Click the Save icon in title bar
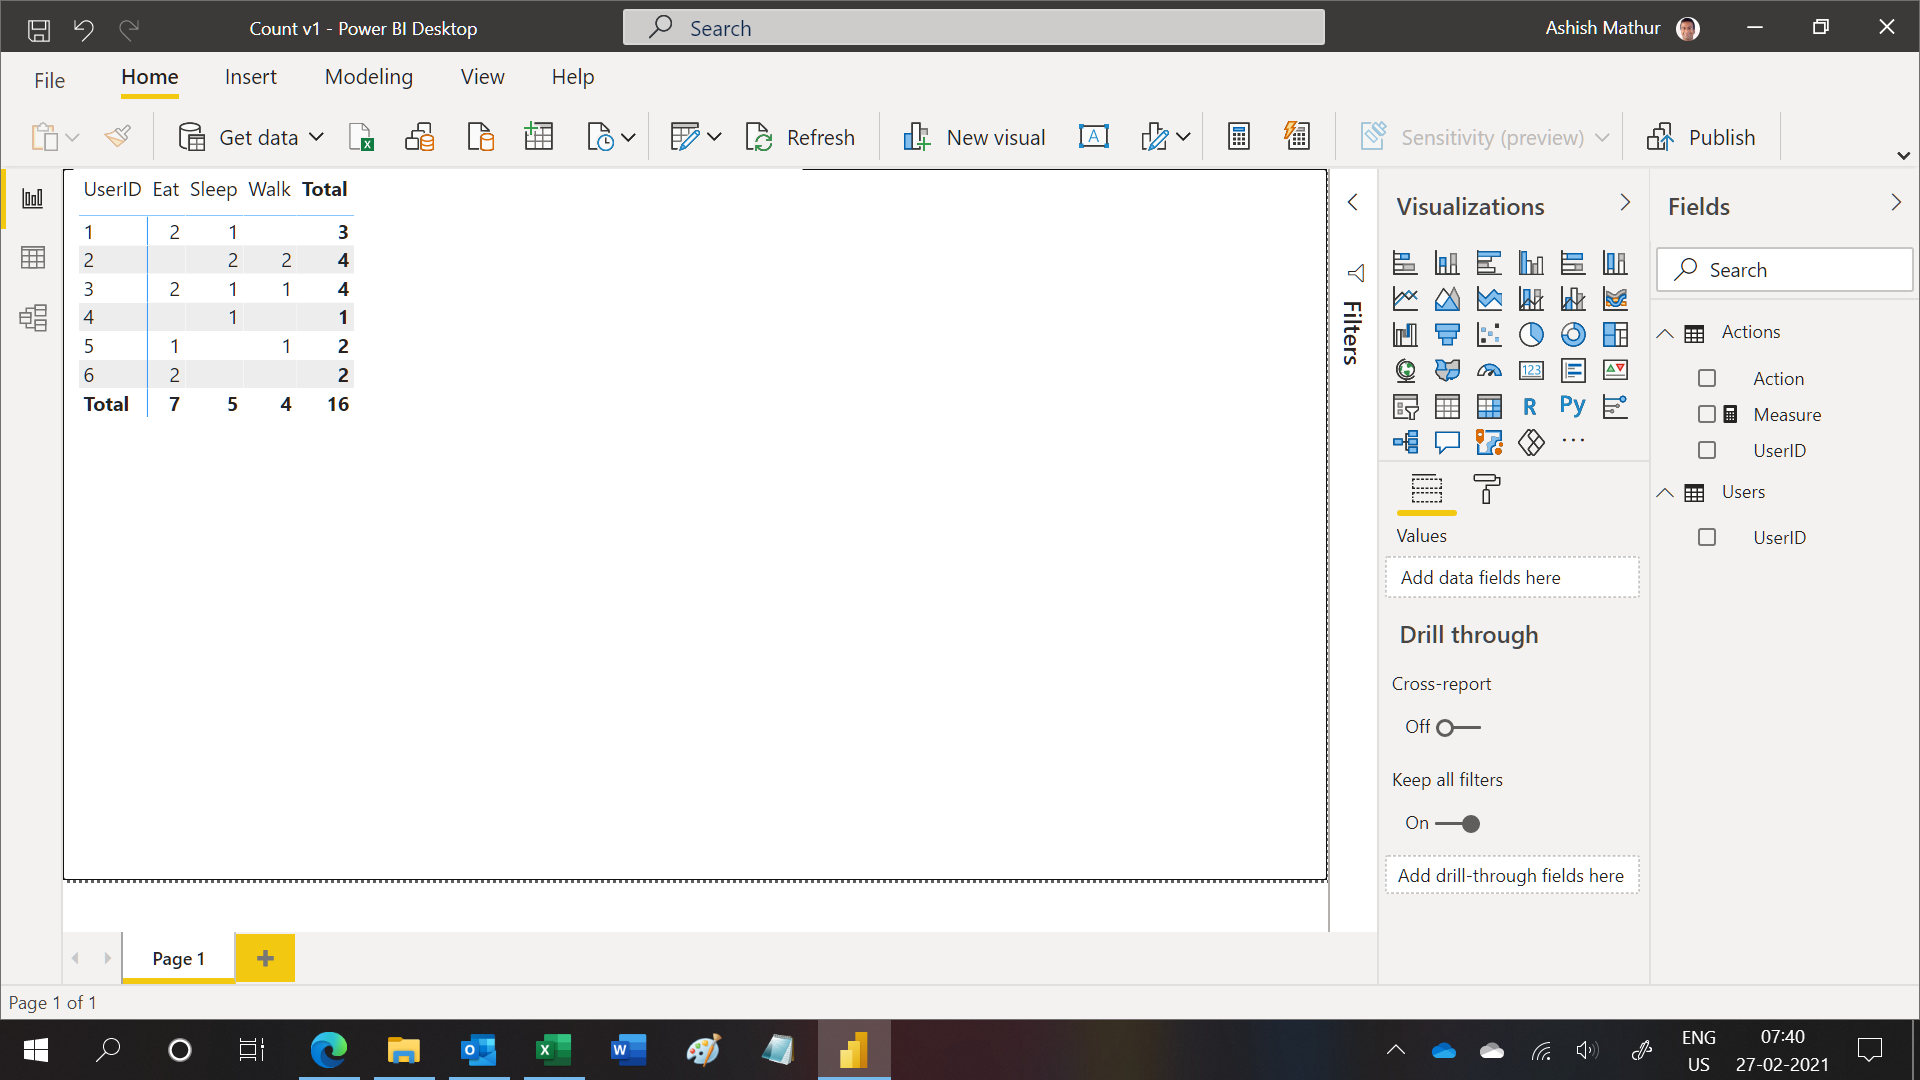This screenshot has height=1080, width=1920. point(39,29)
